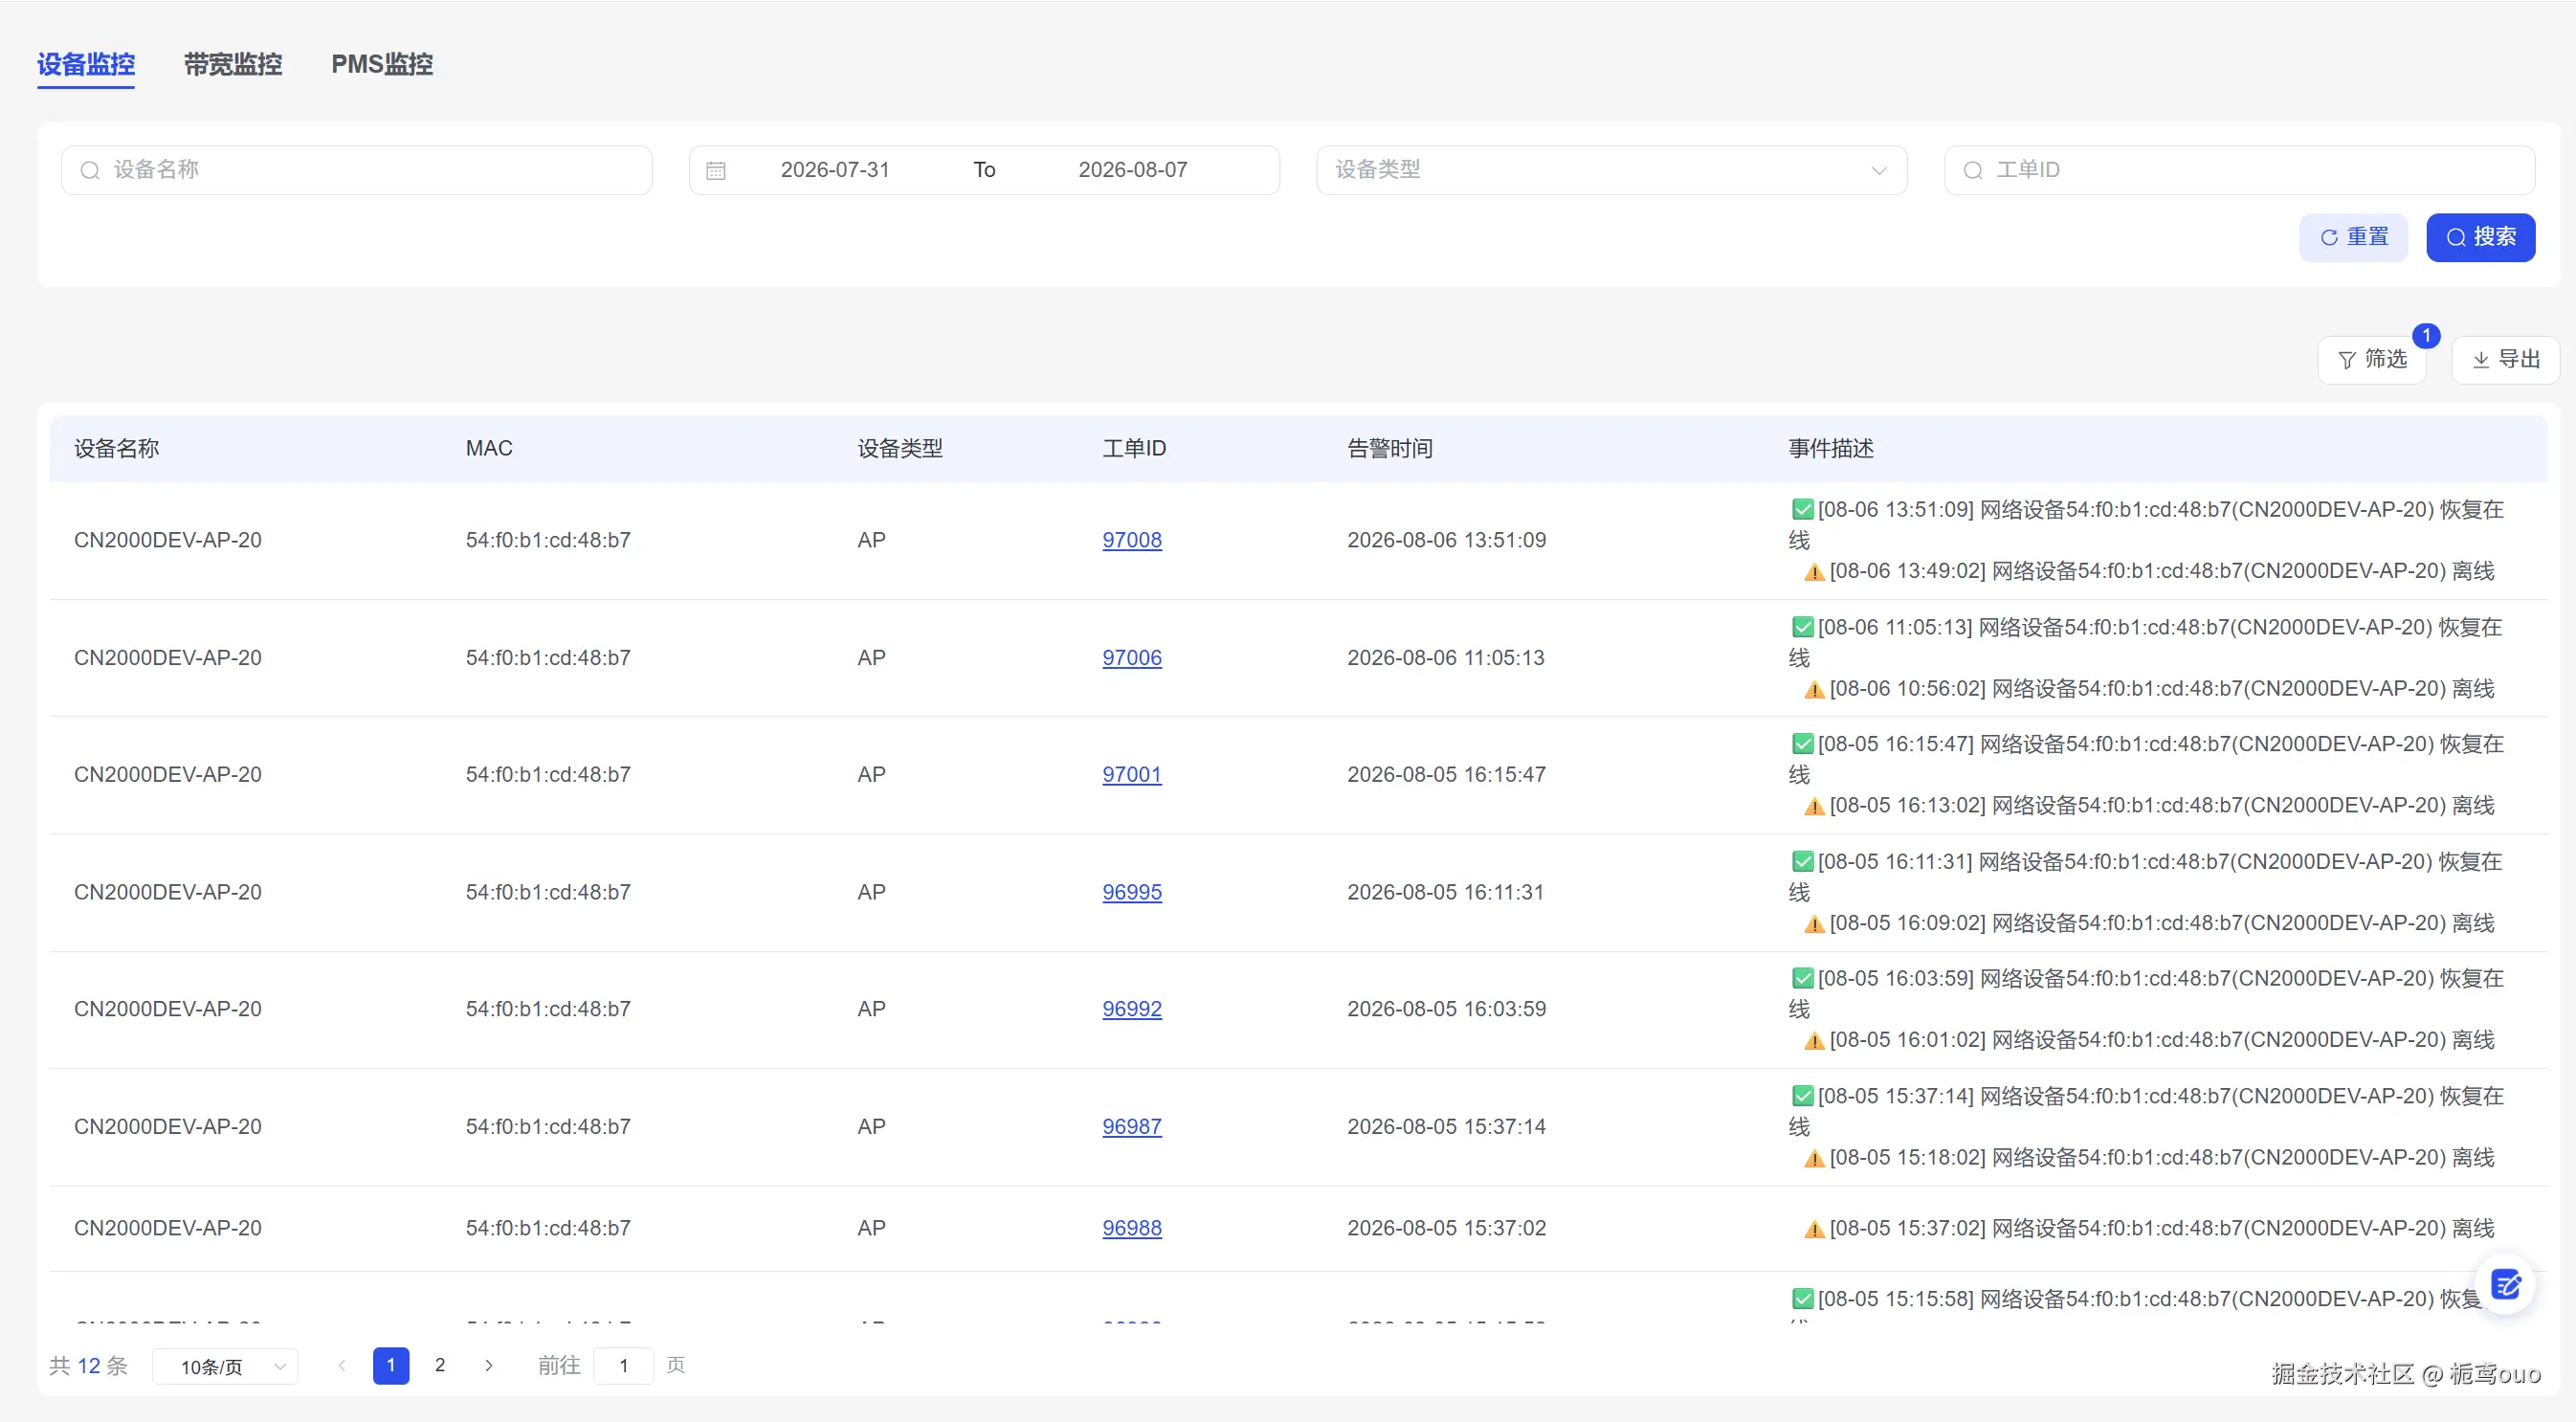
Task: Click the warning icon for 16:13:02 offline event
Action: 1814,807
